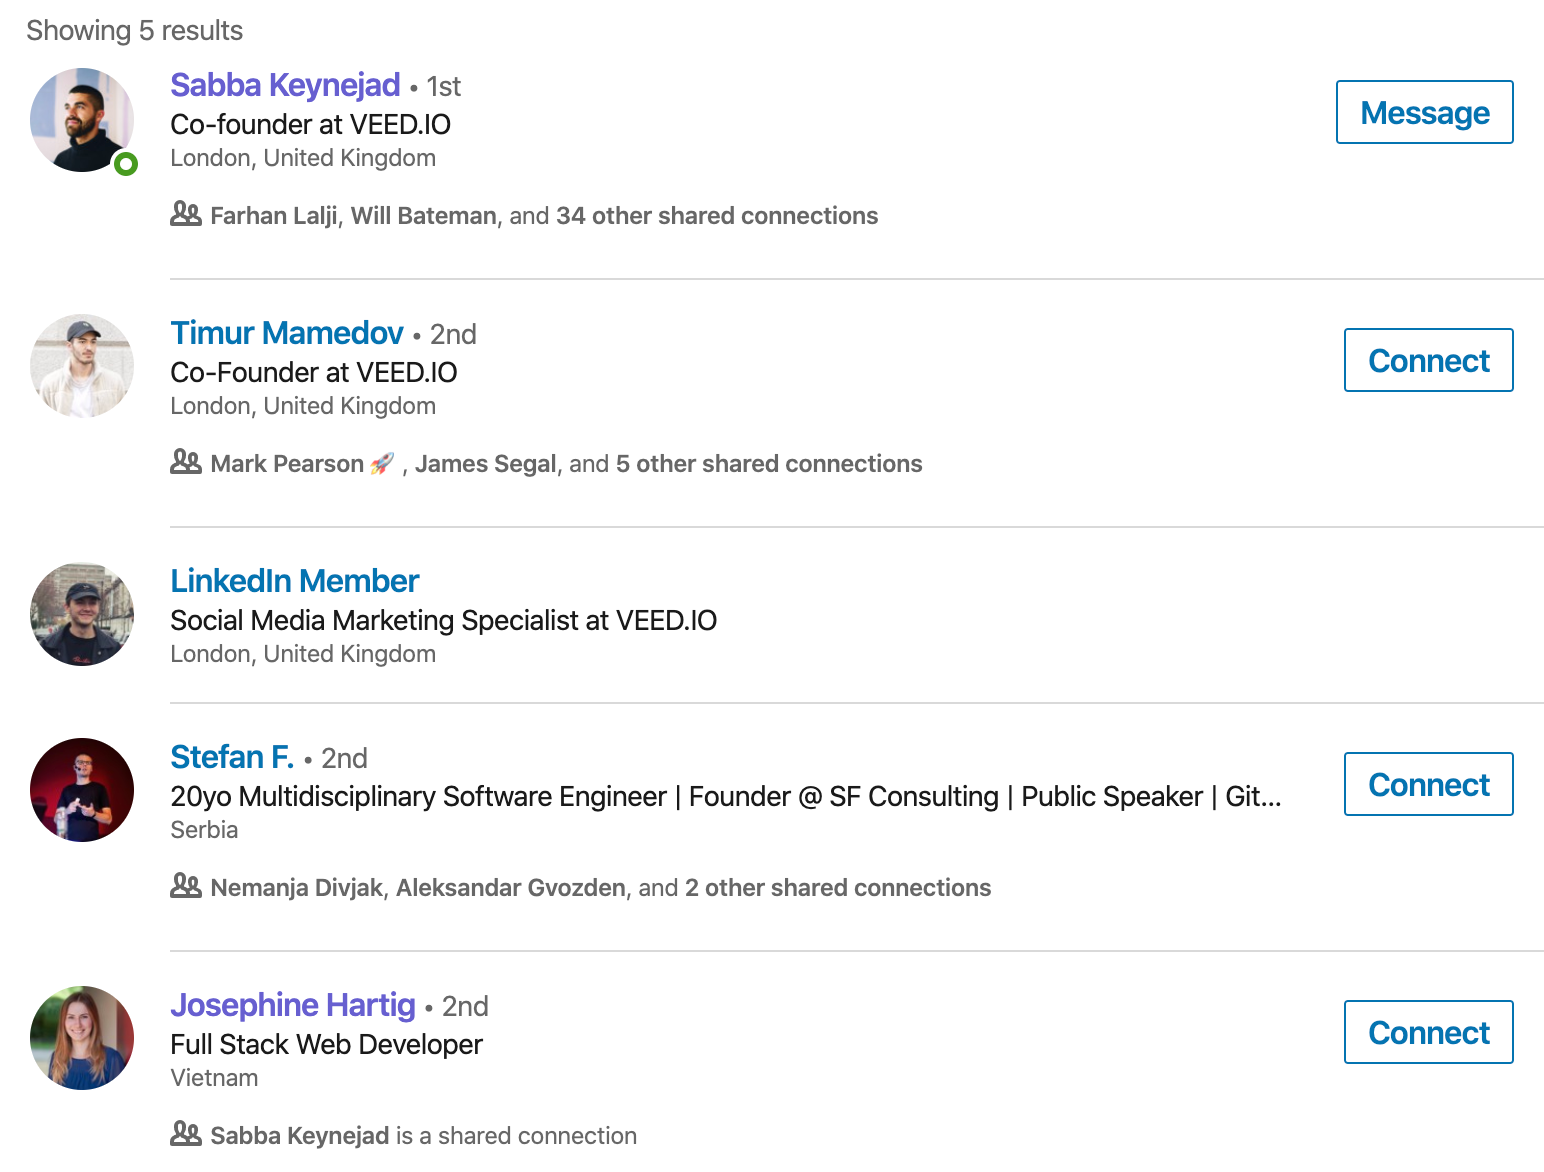The image size is (1544, 1172).
Task: Click the shared connections icon beside Nemanja Divjak
Action: [186, 885]
